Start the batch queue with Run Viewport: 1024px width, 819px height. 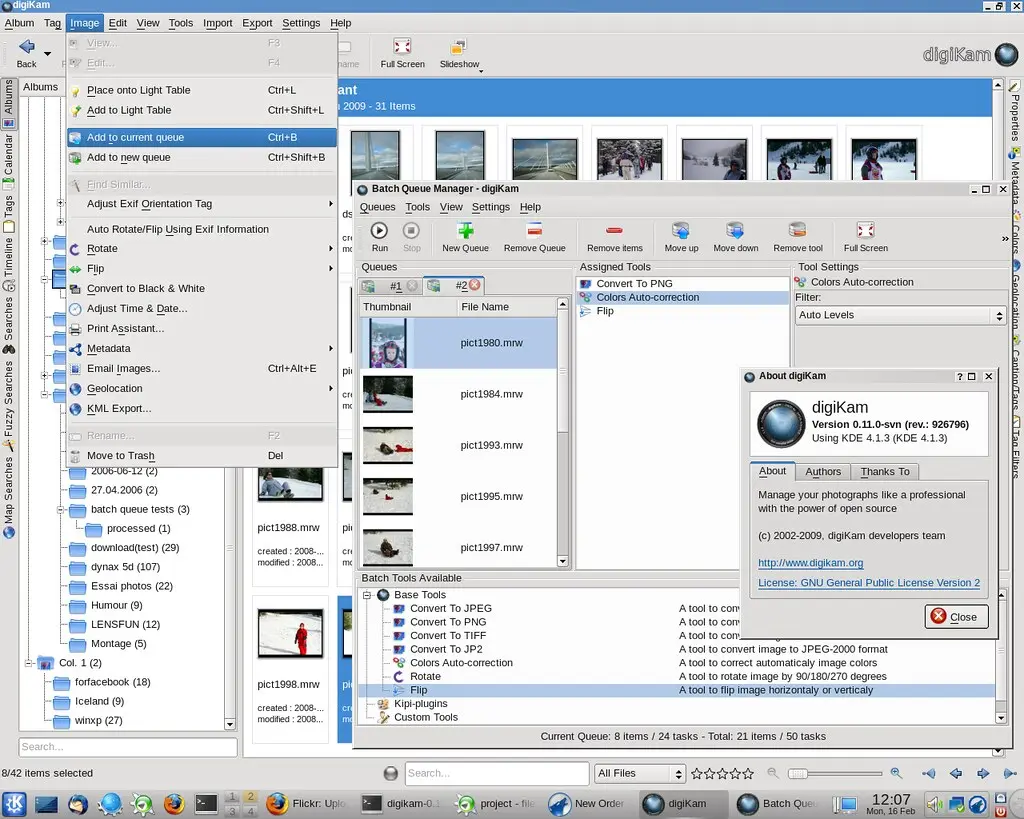coord(379,236)
